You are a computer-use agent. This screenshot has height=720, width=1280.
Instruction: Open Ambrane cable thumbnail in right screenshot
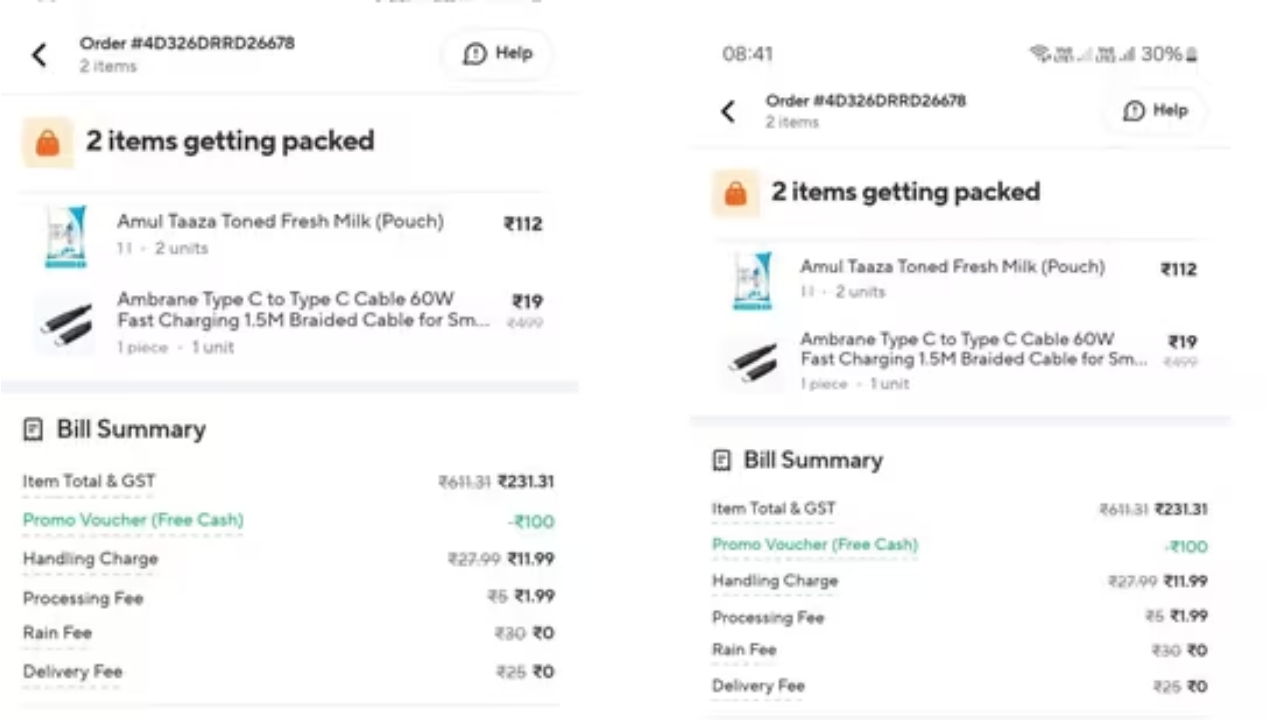coord(752,361)
